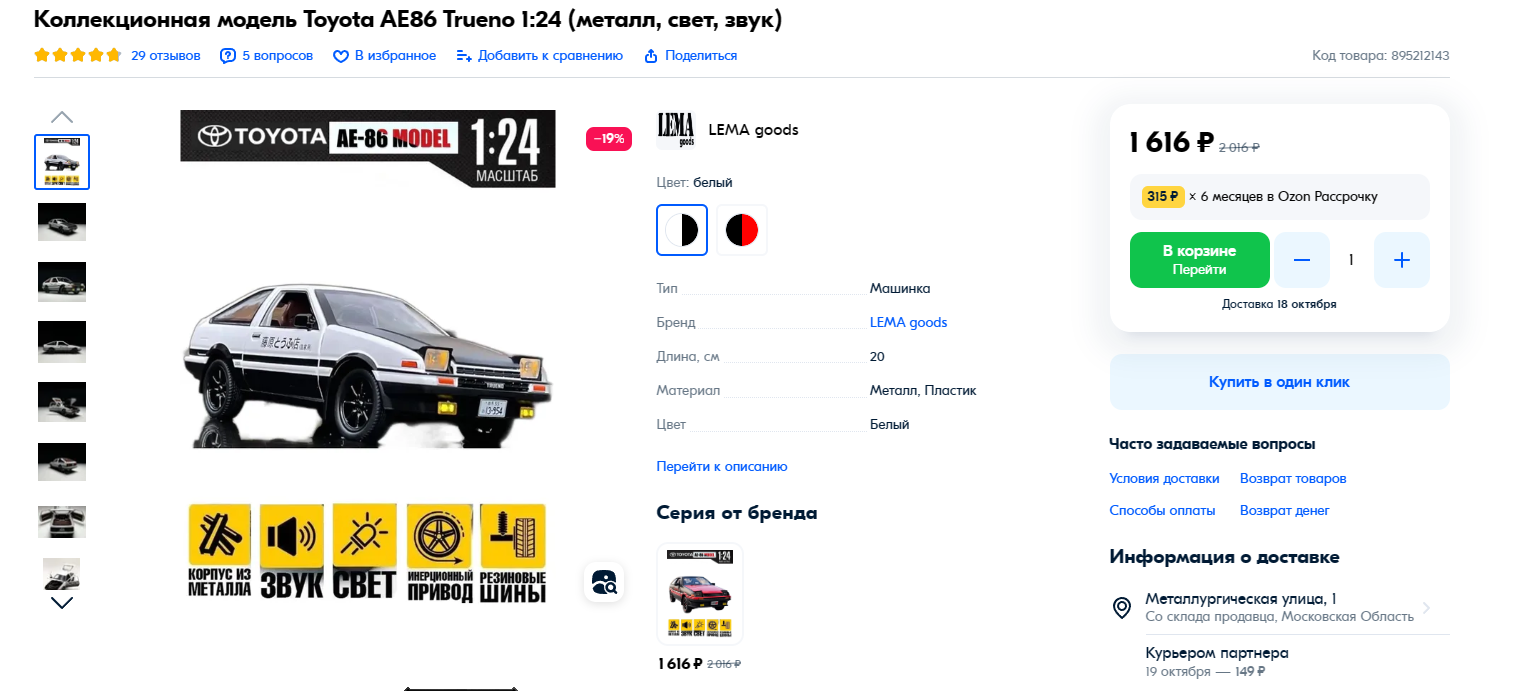Image resolution: width=1526 pixels, height=691 pixels.
Task: Click the LEMA goods seller logo
Action: click(x=675, y=130)
